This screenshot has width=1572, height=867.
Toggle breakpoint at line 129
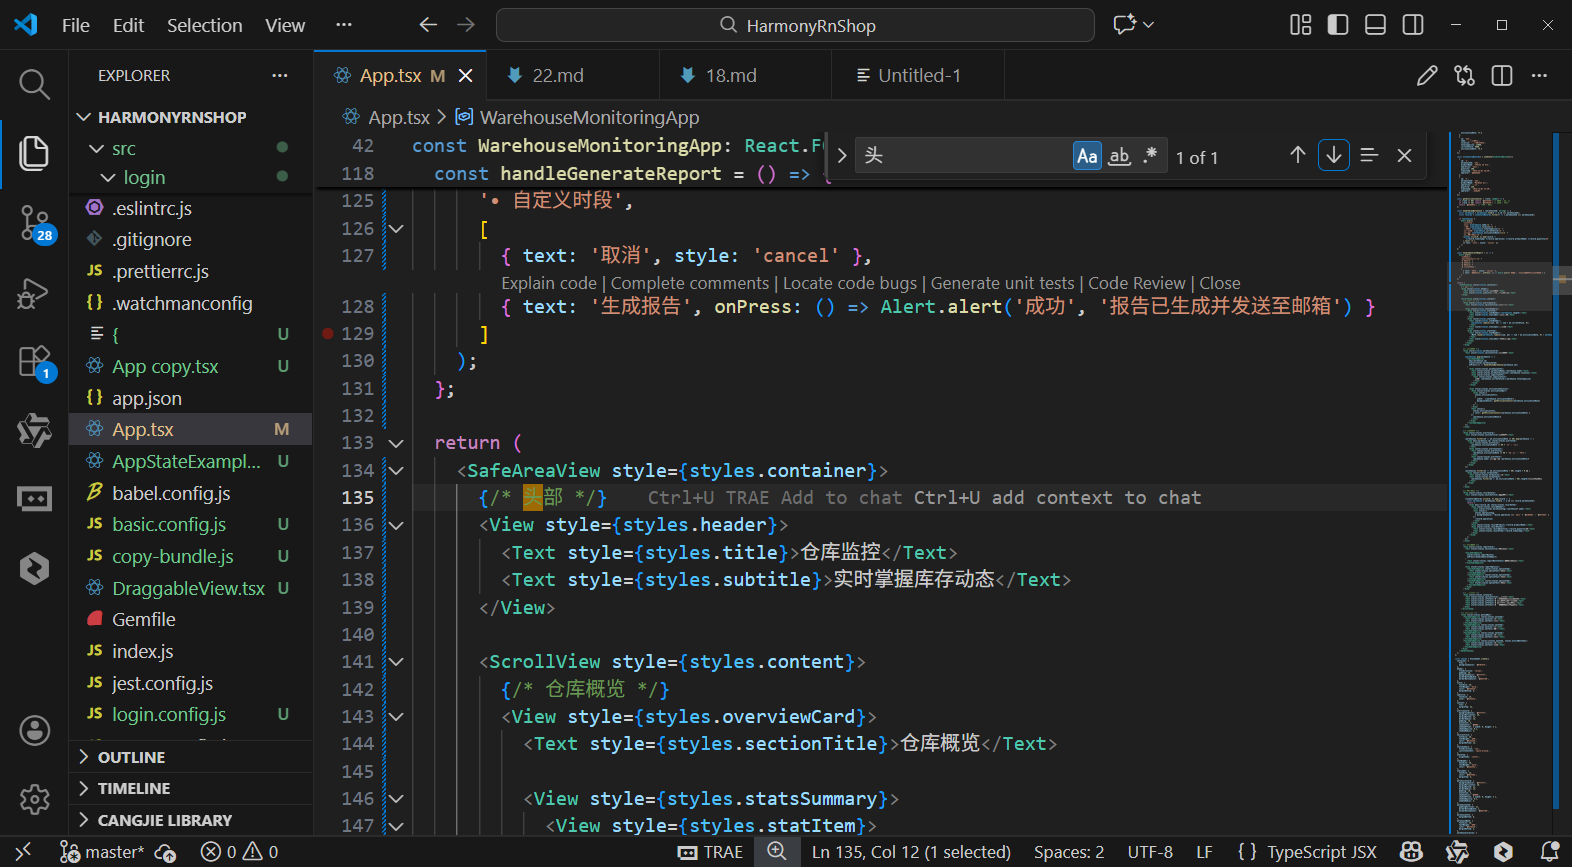click(x=328, y=334)
